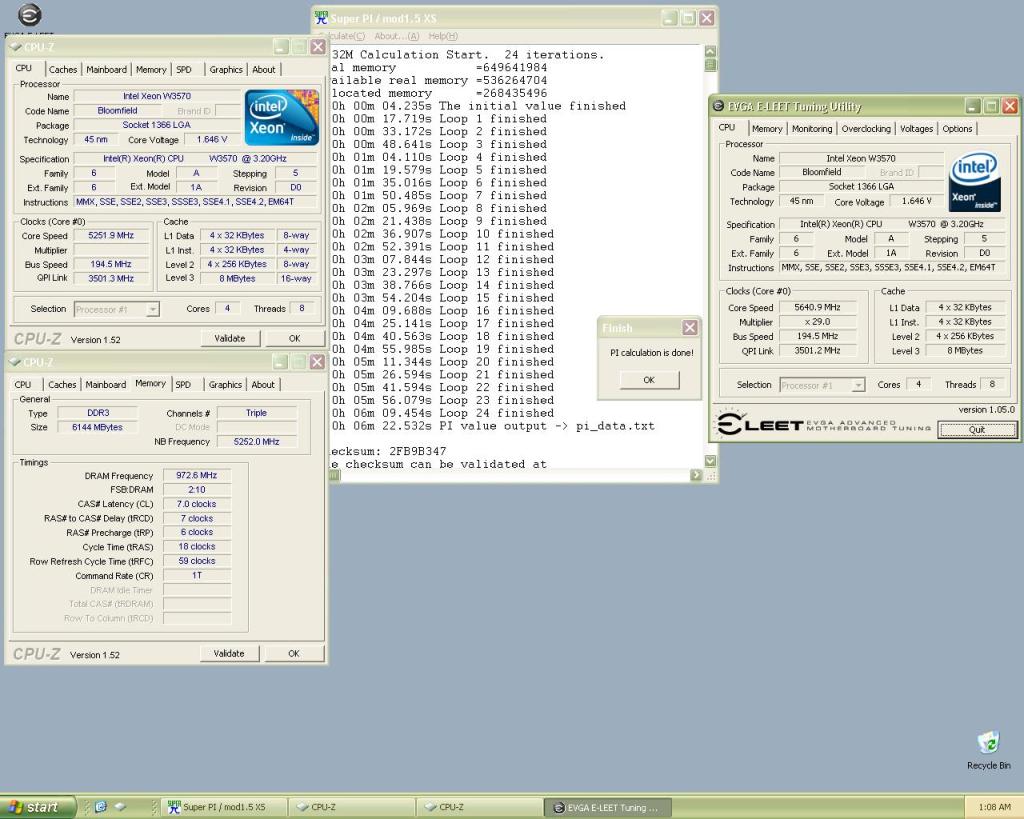This screenshot has height=819, width=1024.
Task: Click bottom CPU-Z window title bar icon
Action: (x=16, y=362)
